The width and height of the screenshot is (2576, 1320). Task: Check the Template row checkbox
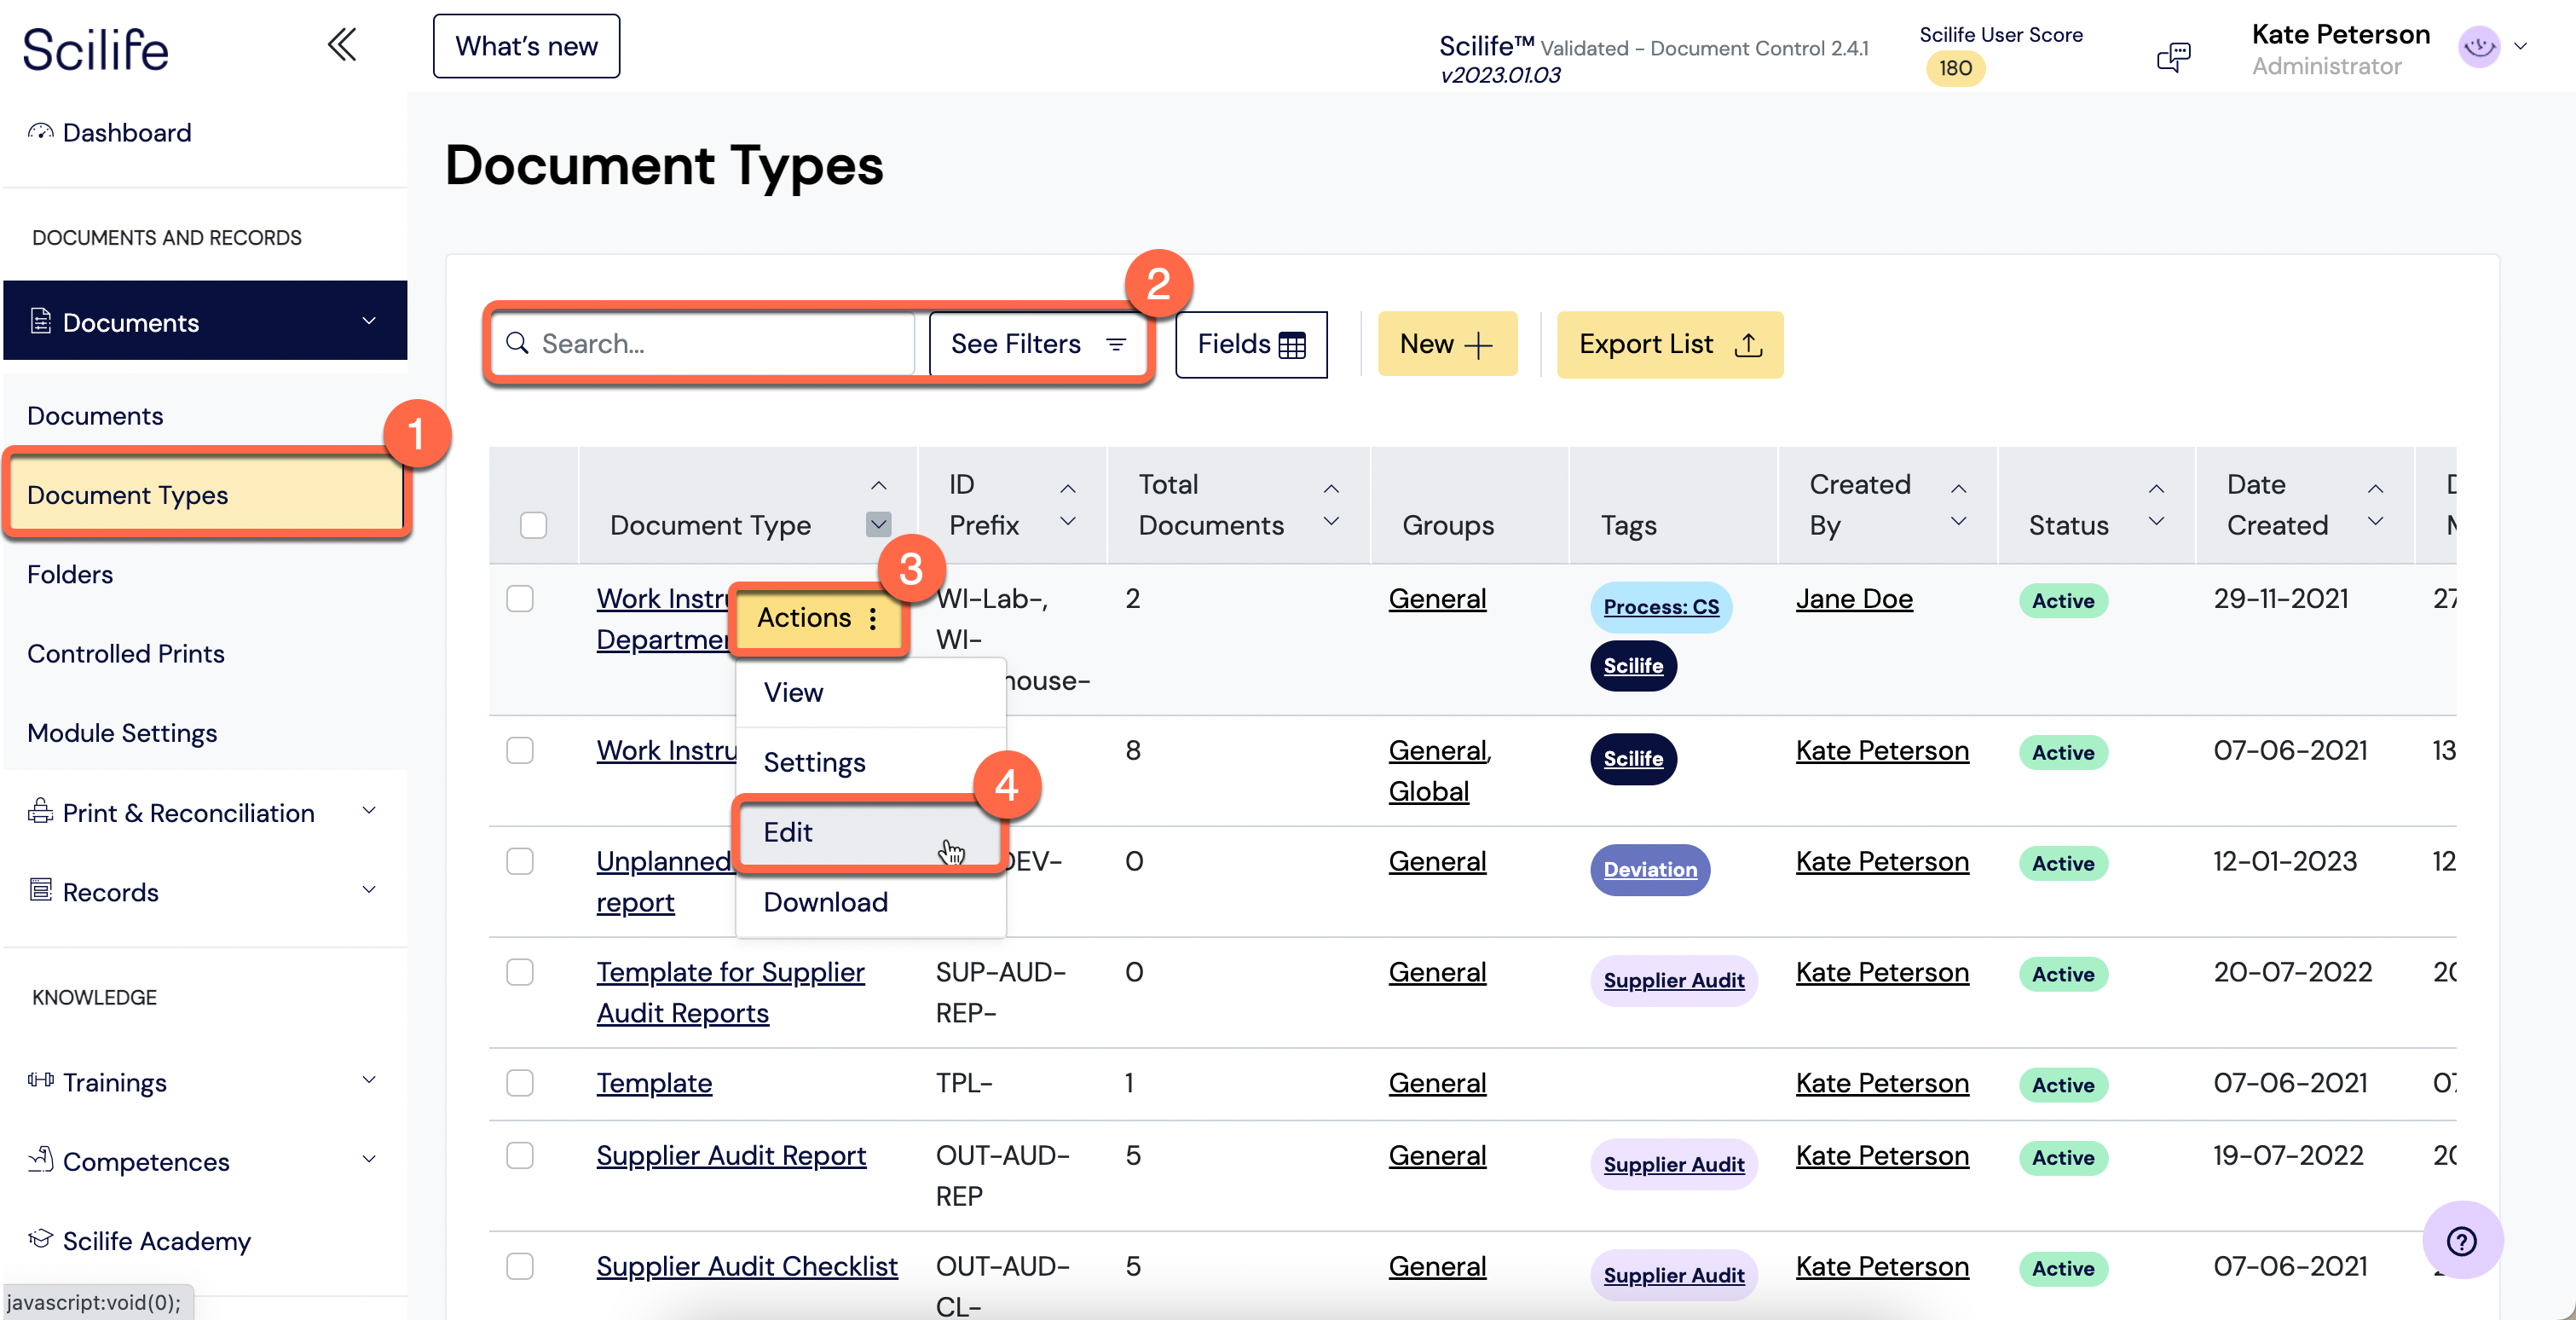519,1083
